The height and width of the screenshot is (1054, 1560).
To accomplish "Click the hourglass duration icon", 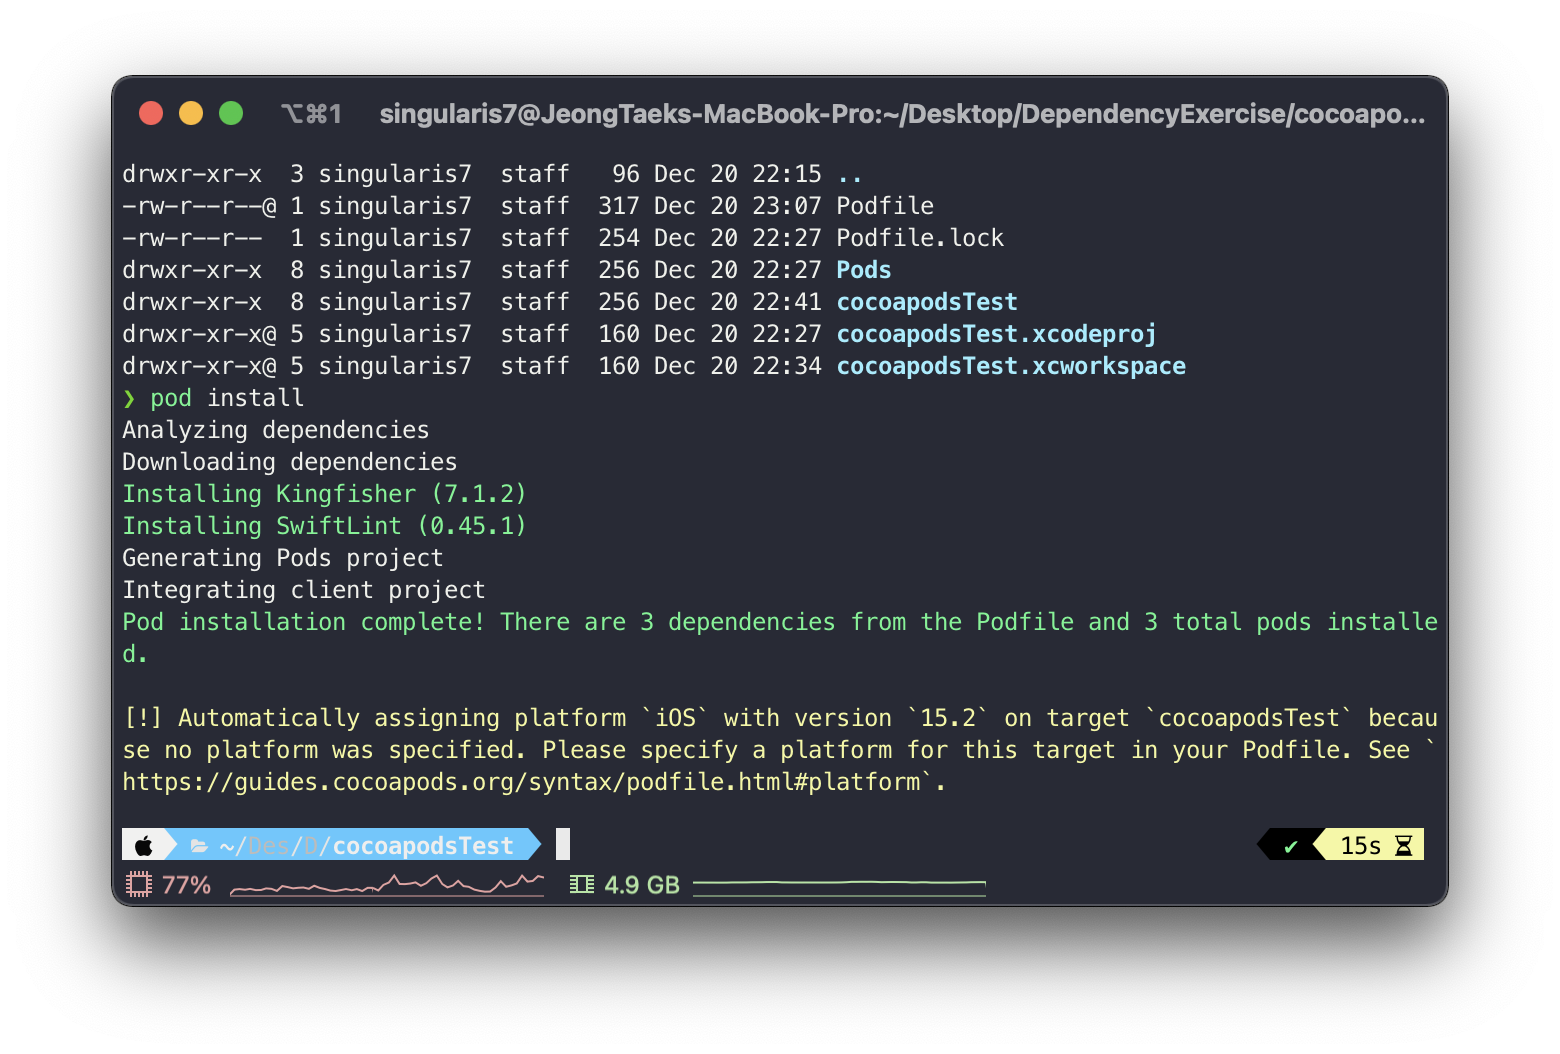I will click(1404, 846).
